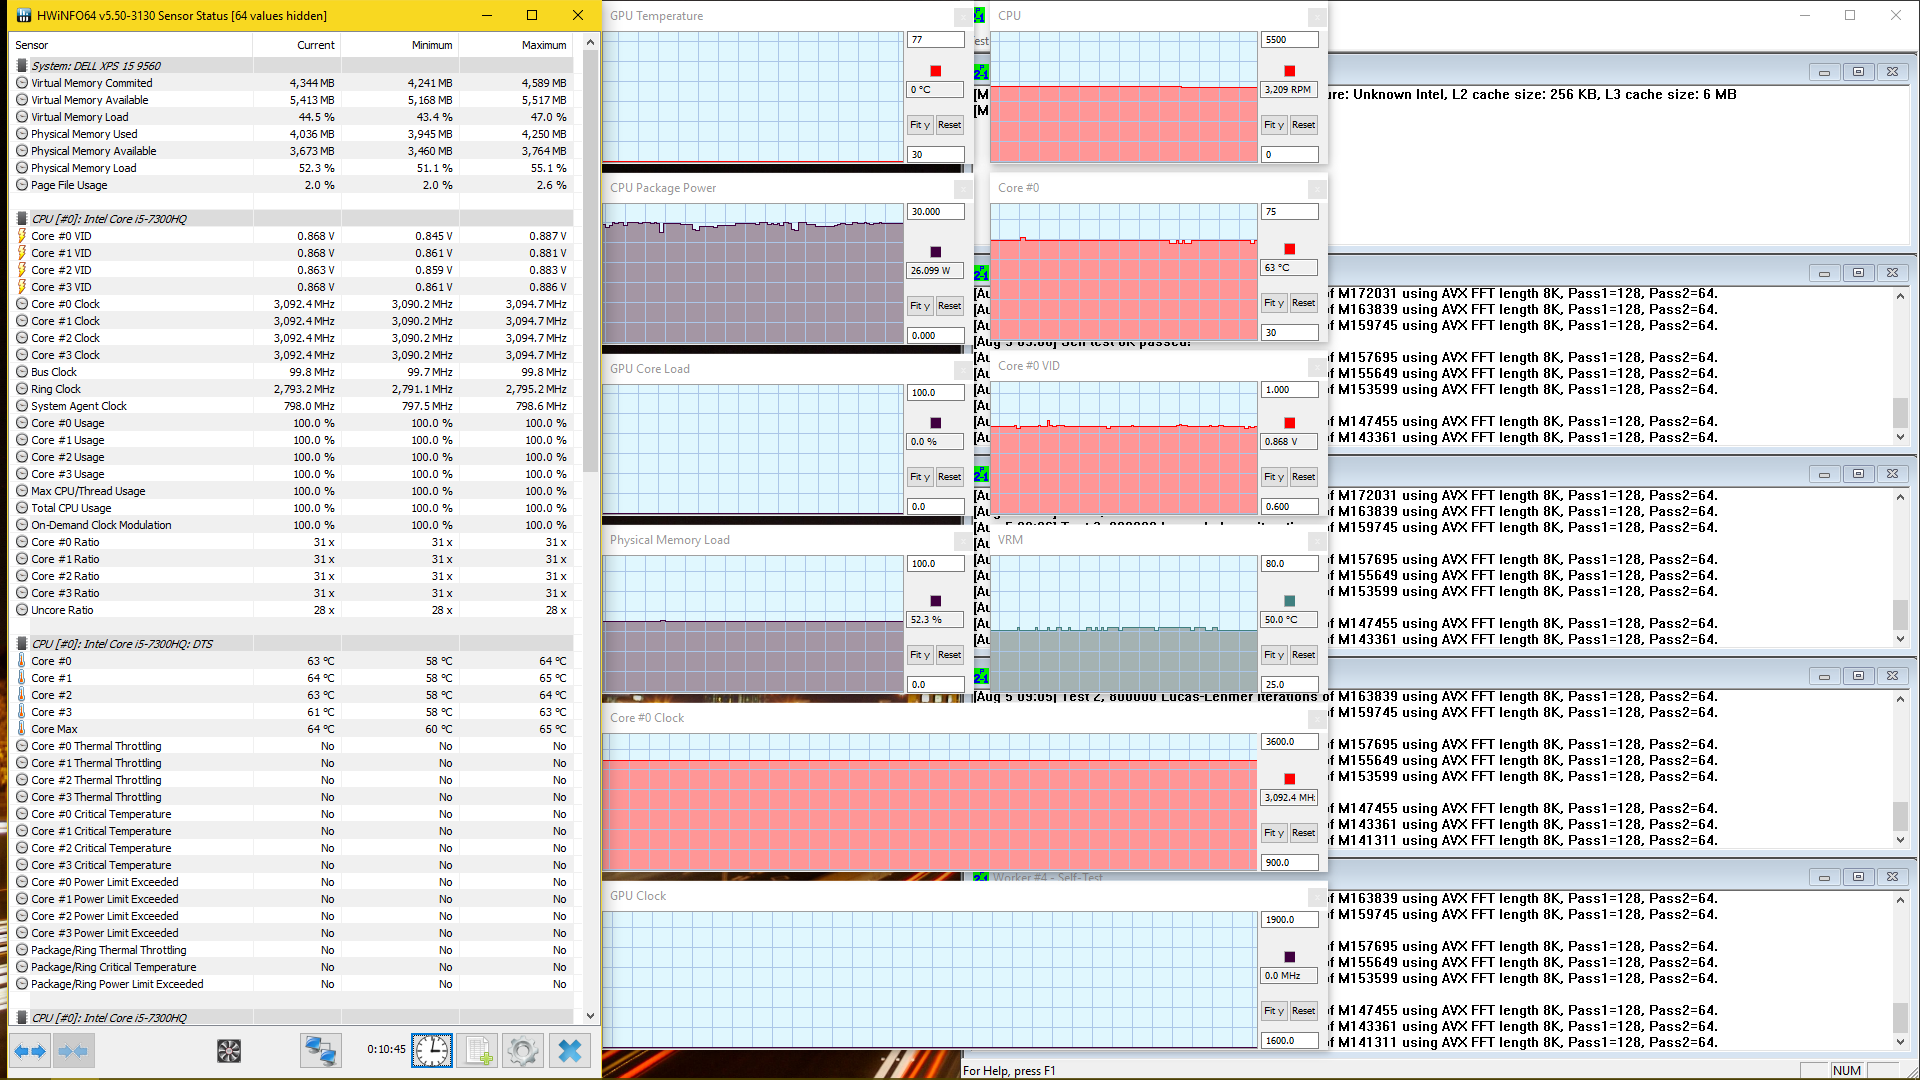Click the HWiNFO64 title bar app icon
Viewport: 1920px width, 1080px height.
click(x=23, y=15)
